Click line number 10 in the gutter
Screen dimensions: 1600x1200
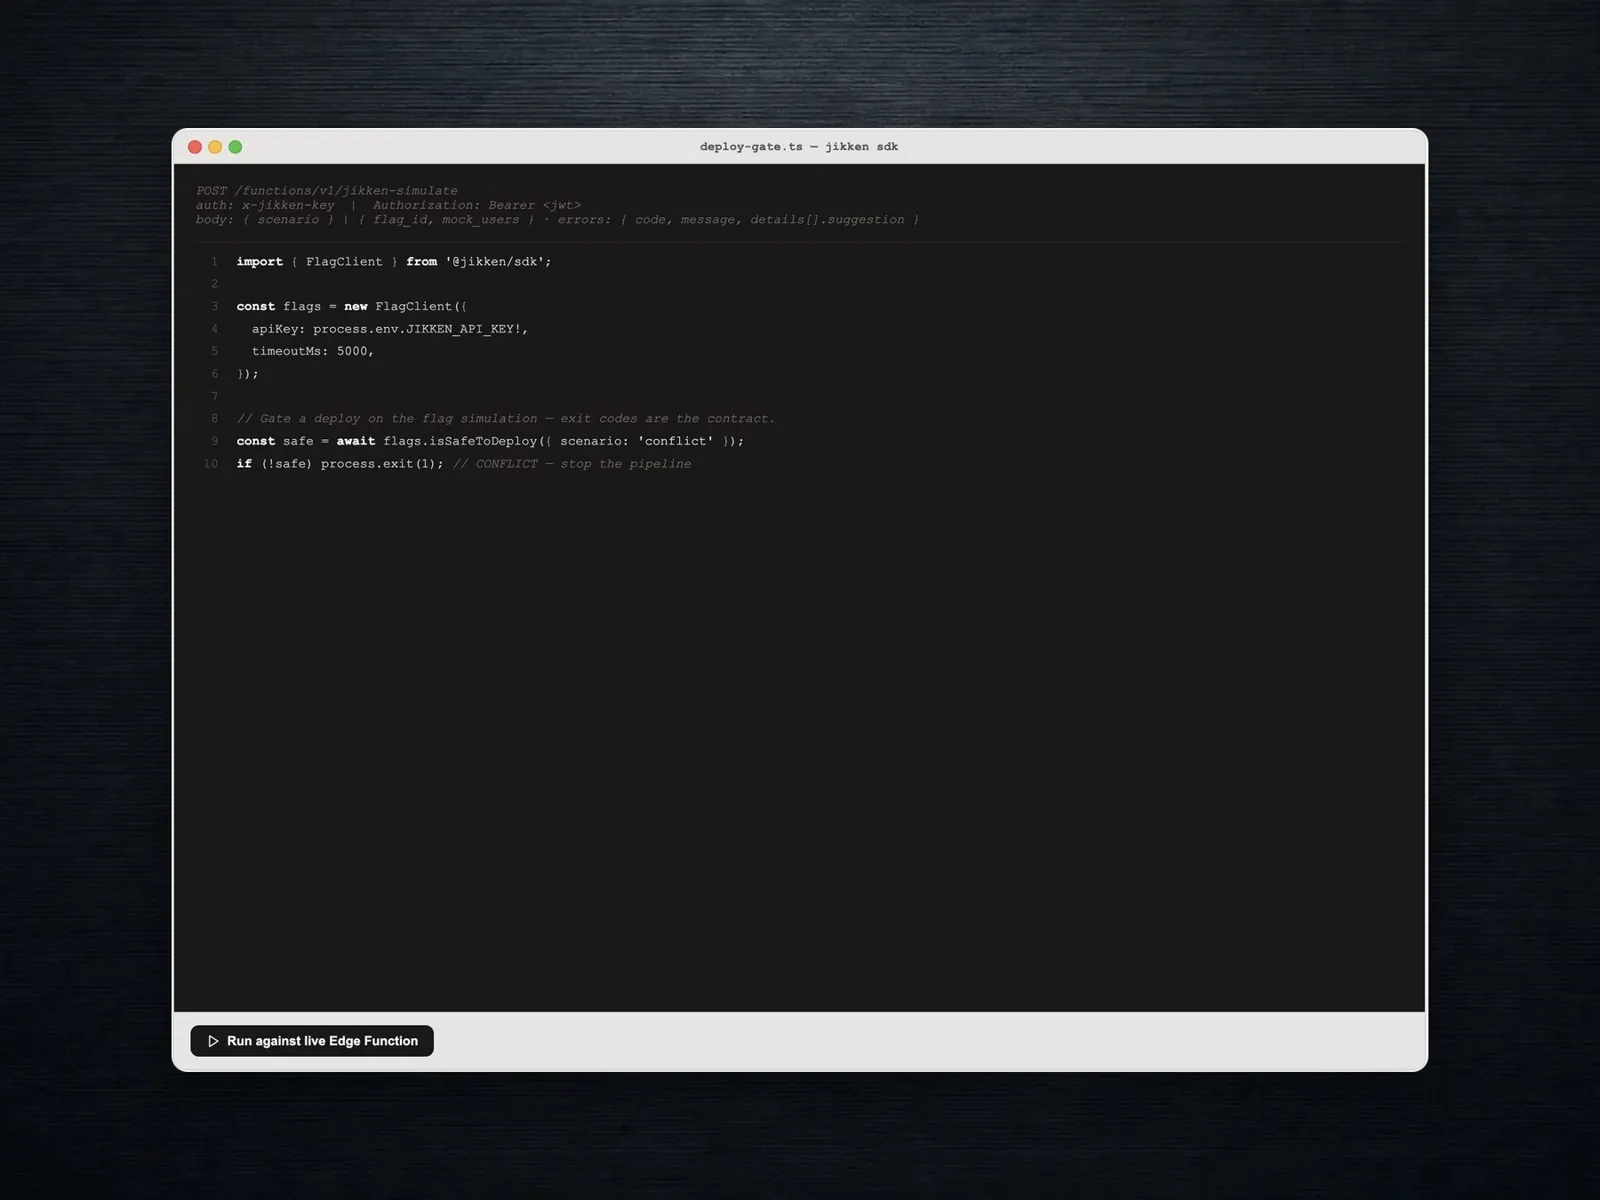210,464
